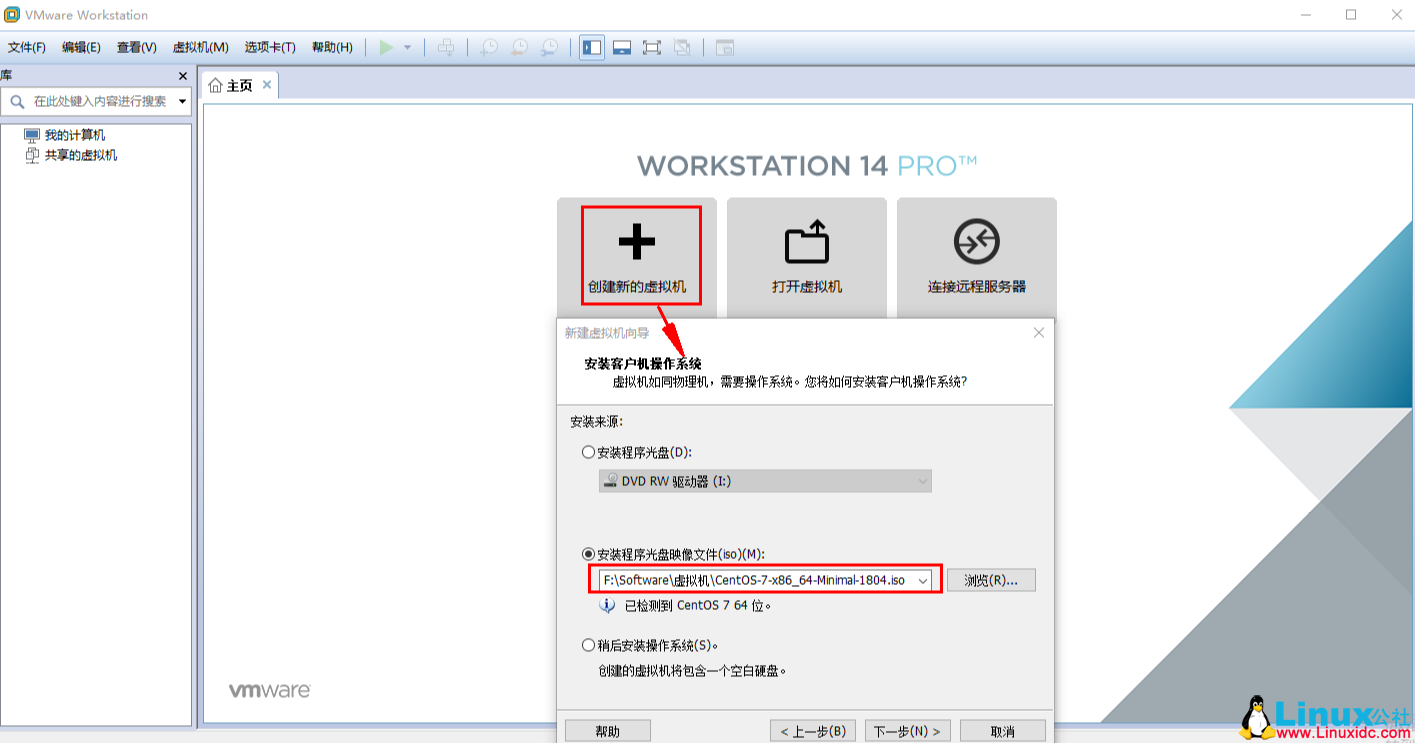Click the 下一步(N) > button
The image size is (1415, 743).
click(907, 731)
